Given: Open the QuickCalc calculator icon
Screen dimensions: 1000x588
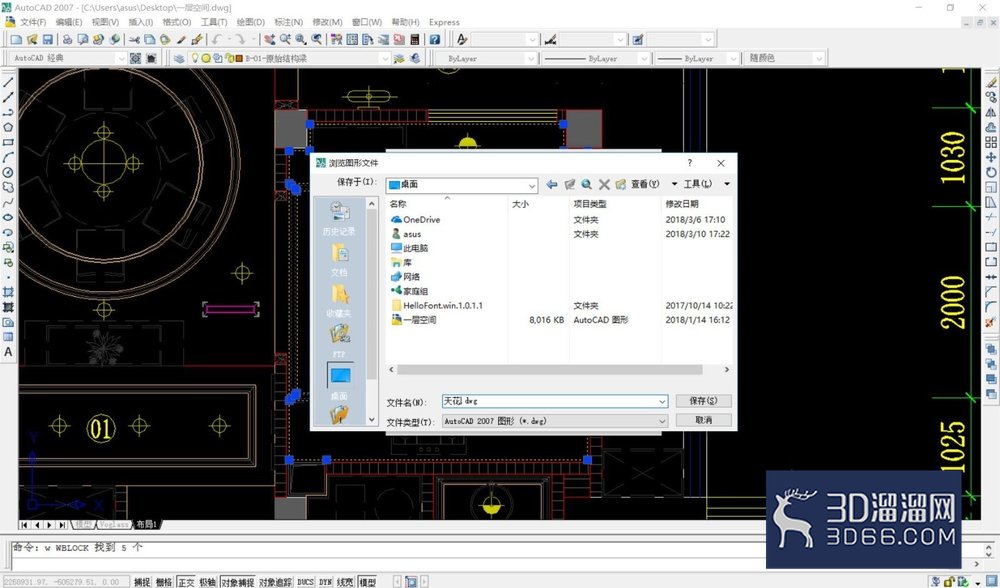Looking at the screenshot, I should pos(415,40).
